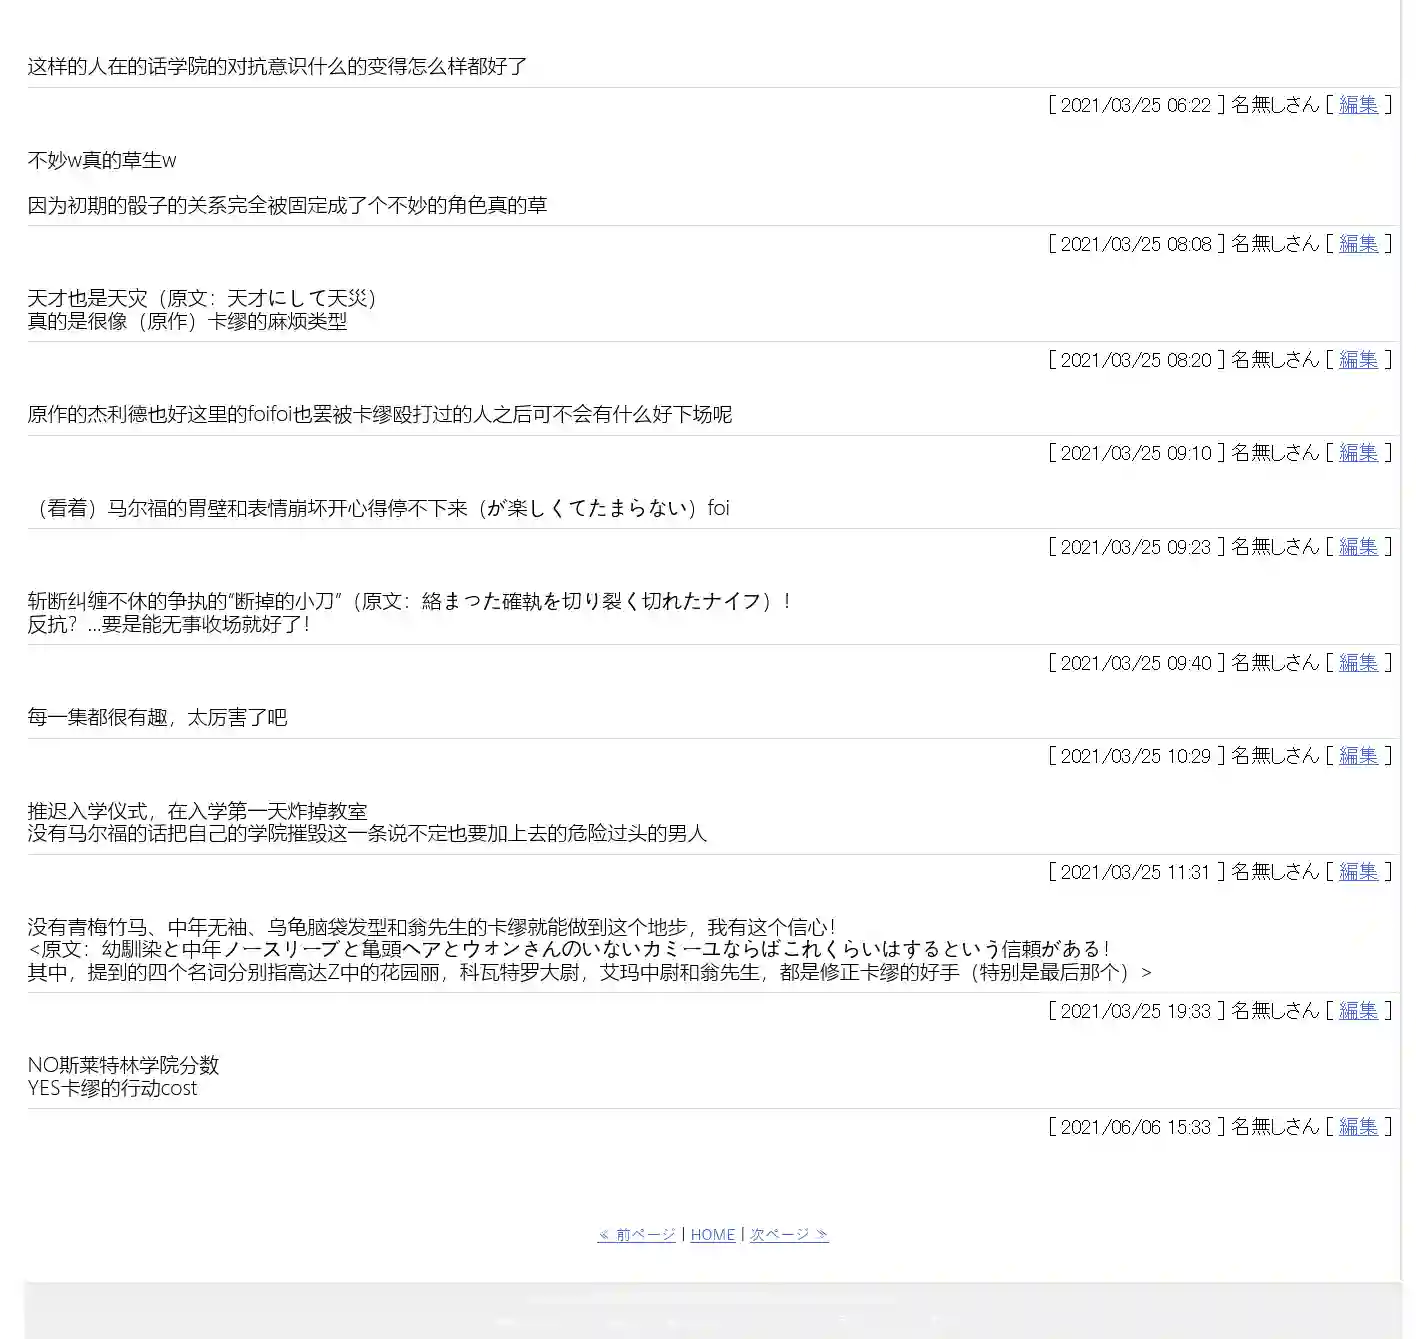
Task: Open edit link for 09:23 comment
Action: (1358, 547)
